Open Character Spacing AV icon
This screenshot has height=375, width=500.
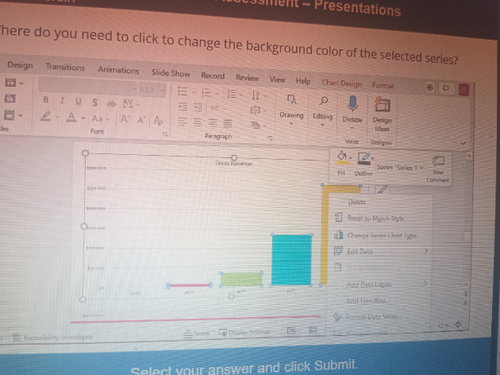point(128,103)
